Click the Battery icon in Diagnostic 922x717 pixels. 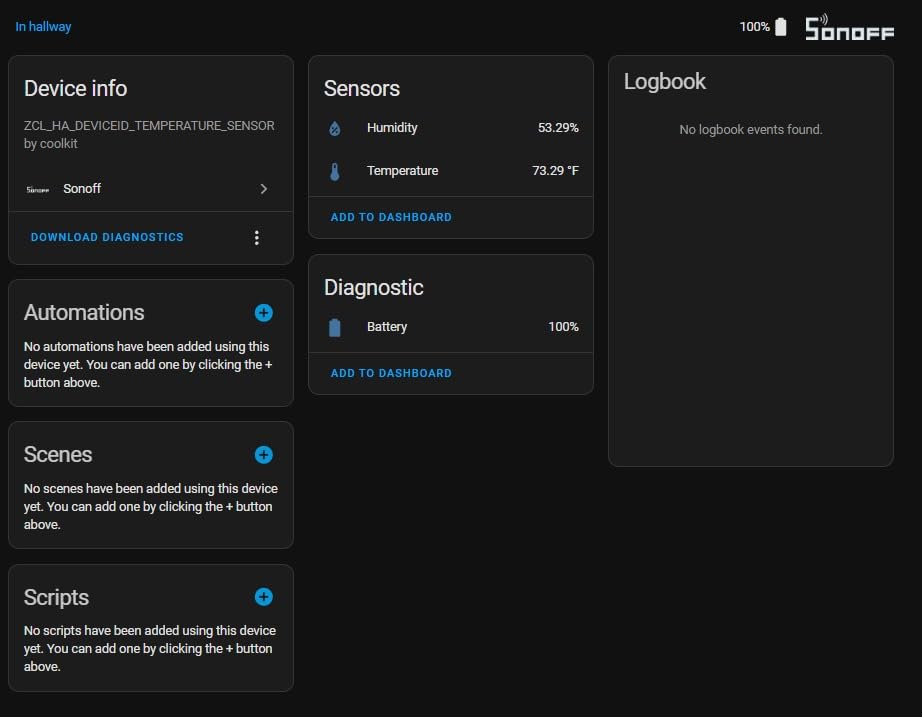click(x=335, y=327)
